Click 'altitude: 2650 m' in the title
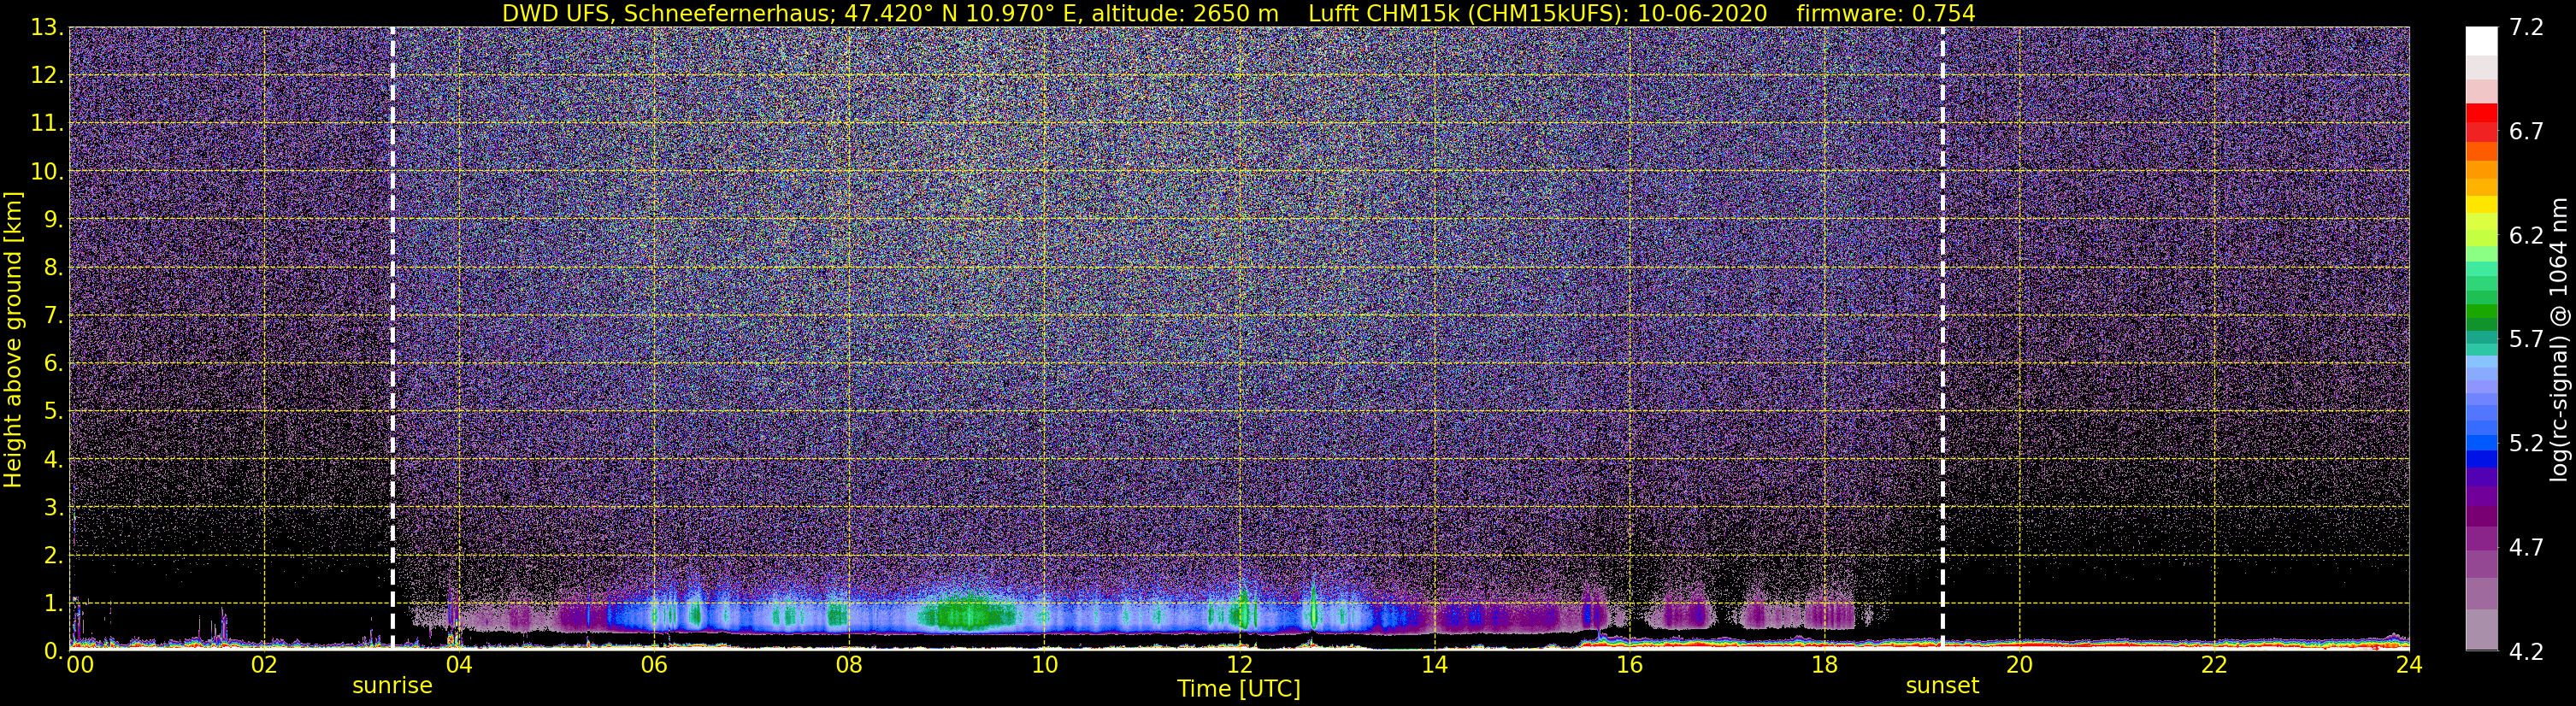2576x706 pixels. pos(1184,13)
